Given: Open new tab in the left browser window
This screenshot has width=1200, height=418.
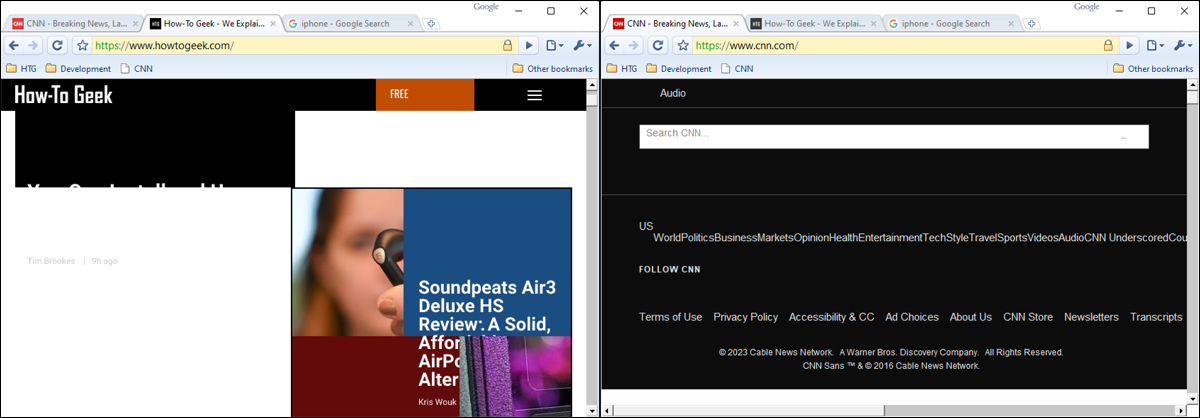Looking at the screenshot, I should (431, 23).
